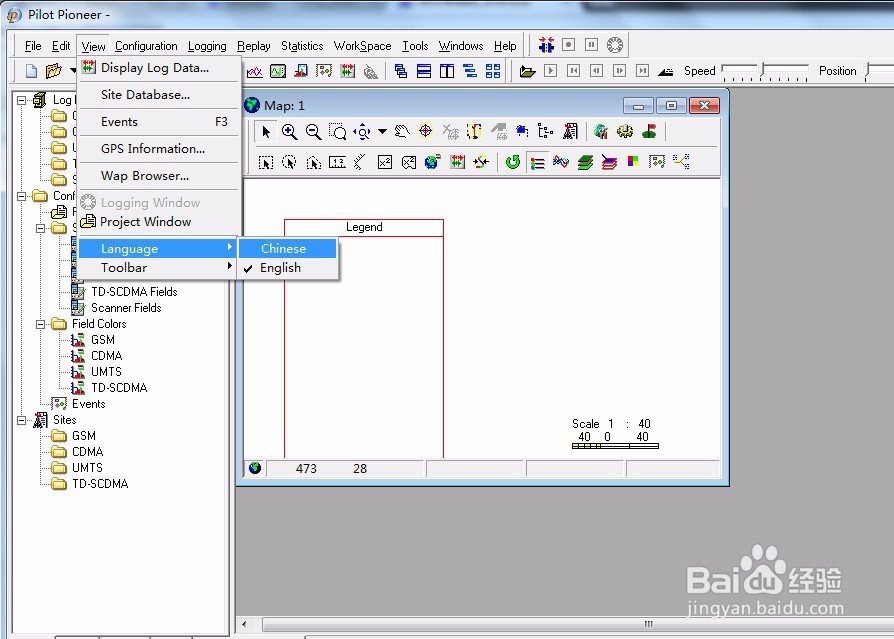Click the replay play button
This screenshot has height=639, width=894.
pyautogui.click(x=551, y=71)
